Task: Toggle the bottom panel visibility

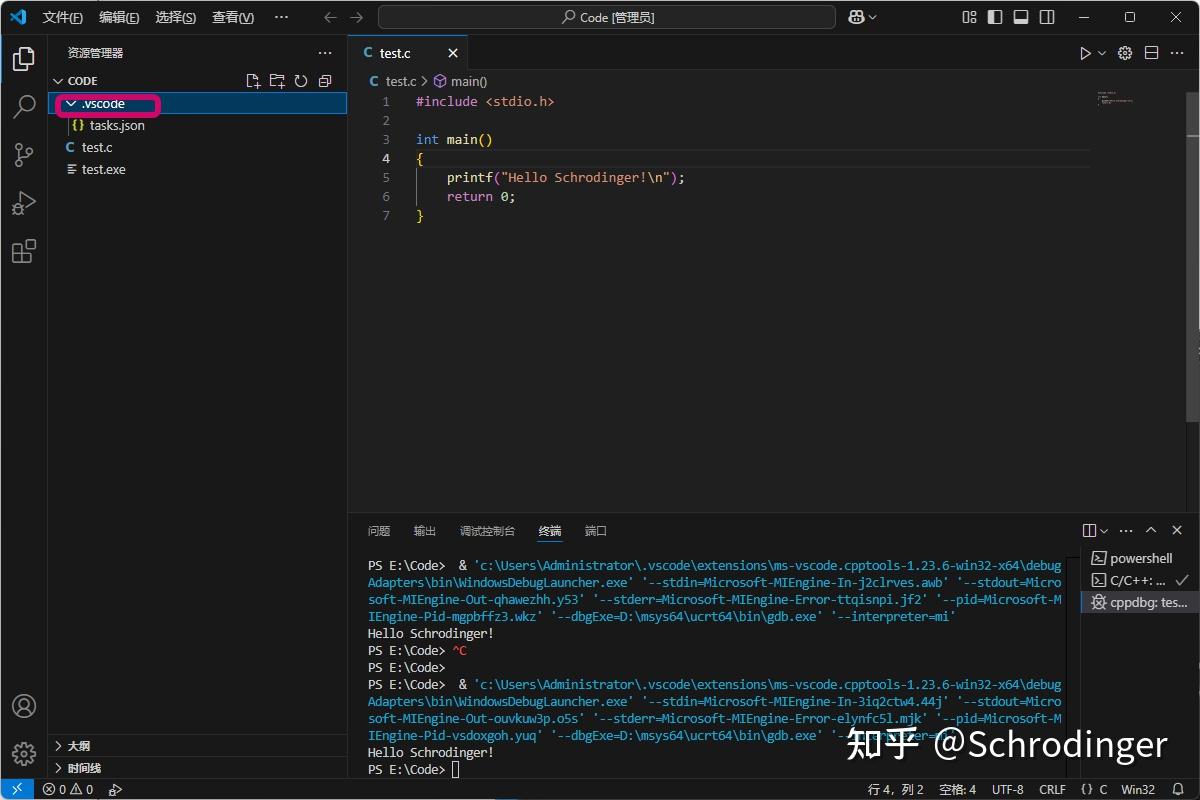Action: (x=1021, y=17)
